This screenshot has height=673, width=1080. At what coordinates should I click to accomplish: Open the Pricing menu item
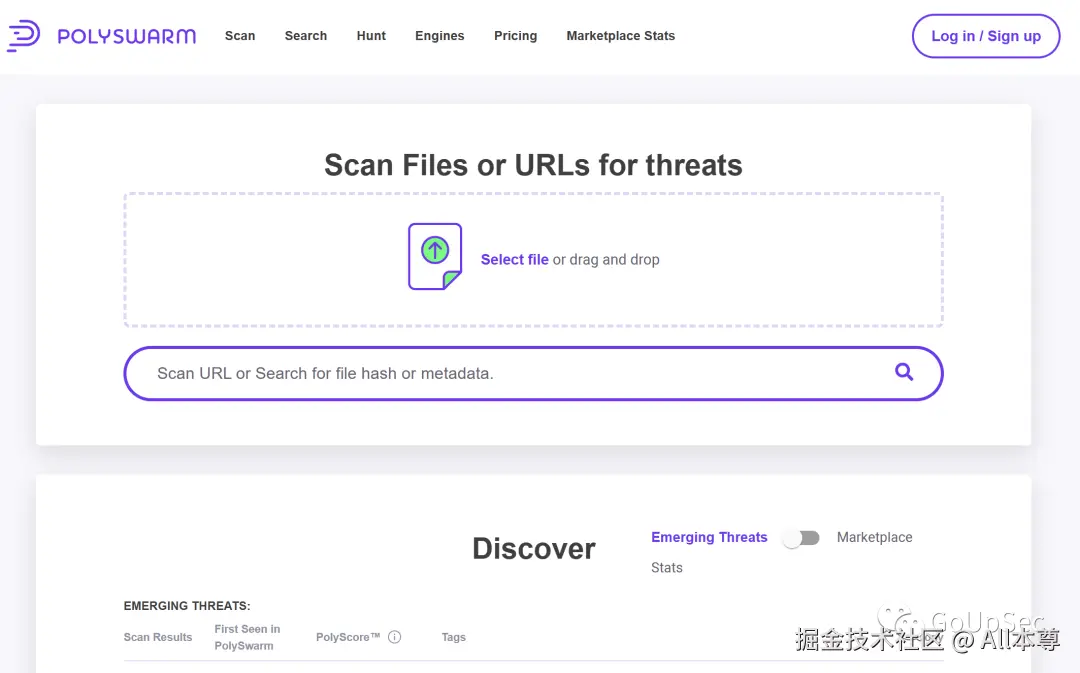coord(515,36)
